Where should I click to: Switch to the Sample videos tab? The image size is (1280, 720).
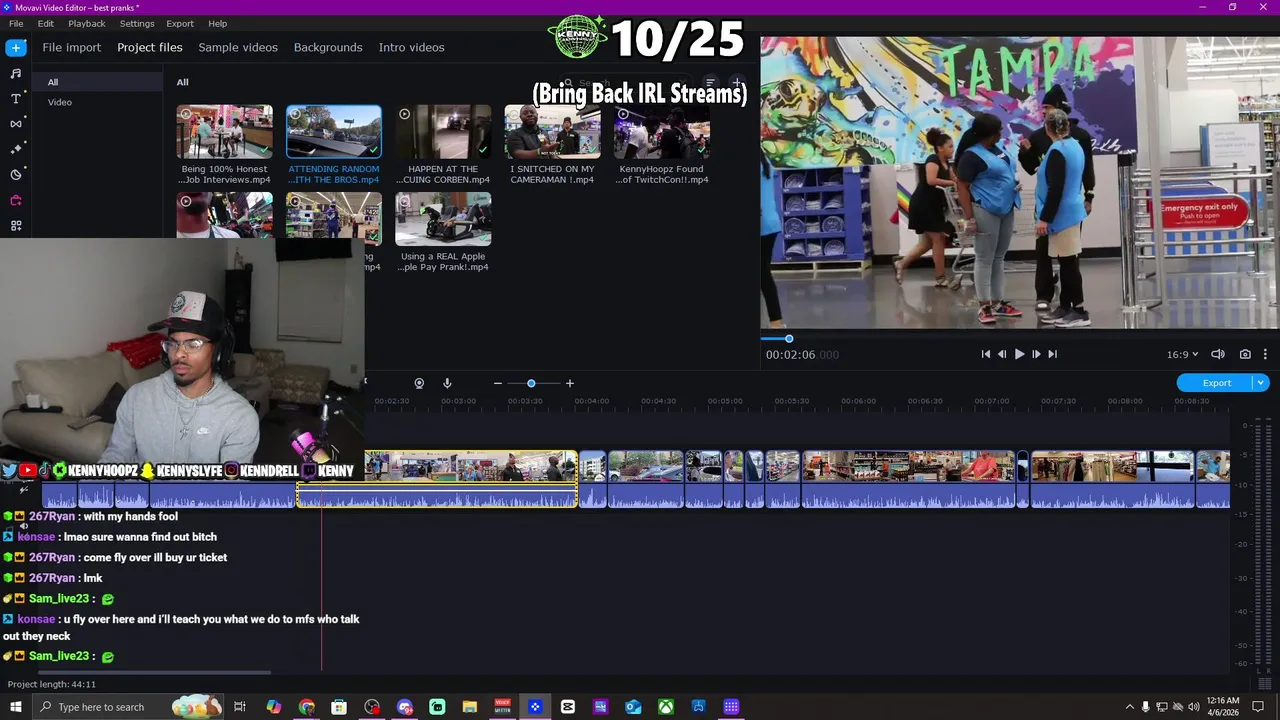238,47
